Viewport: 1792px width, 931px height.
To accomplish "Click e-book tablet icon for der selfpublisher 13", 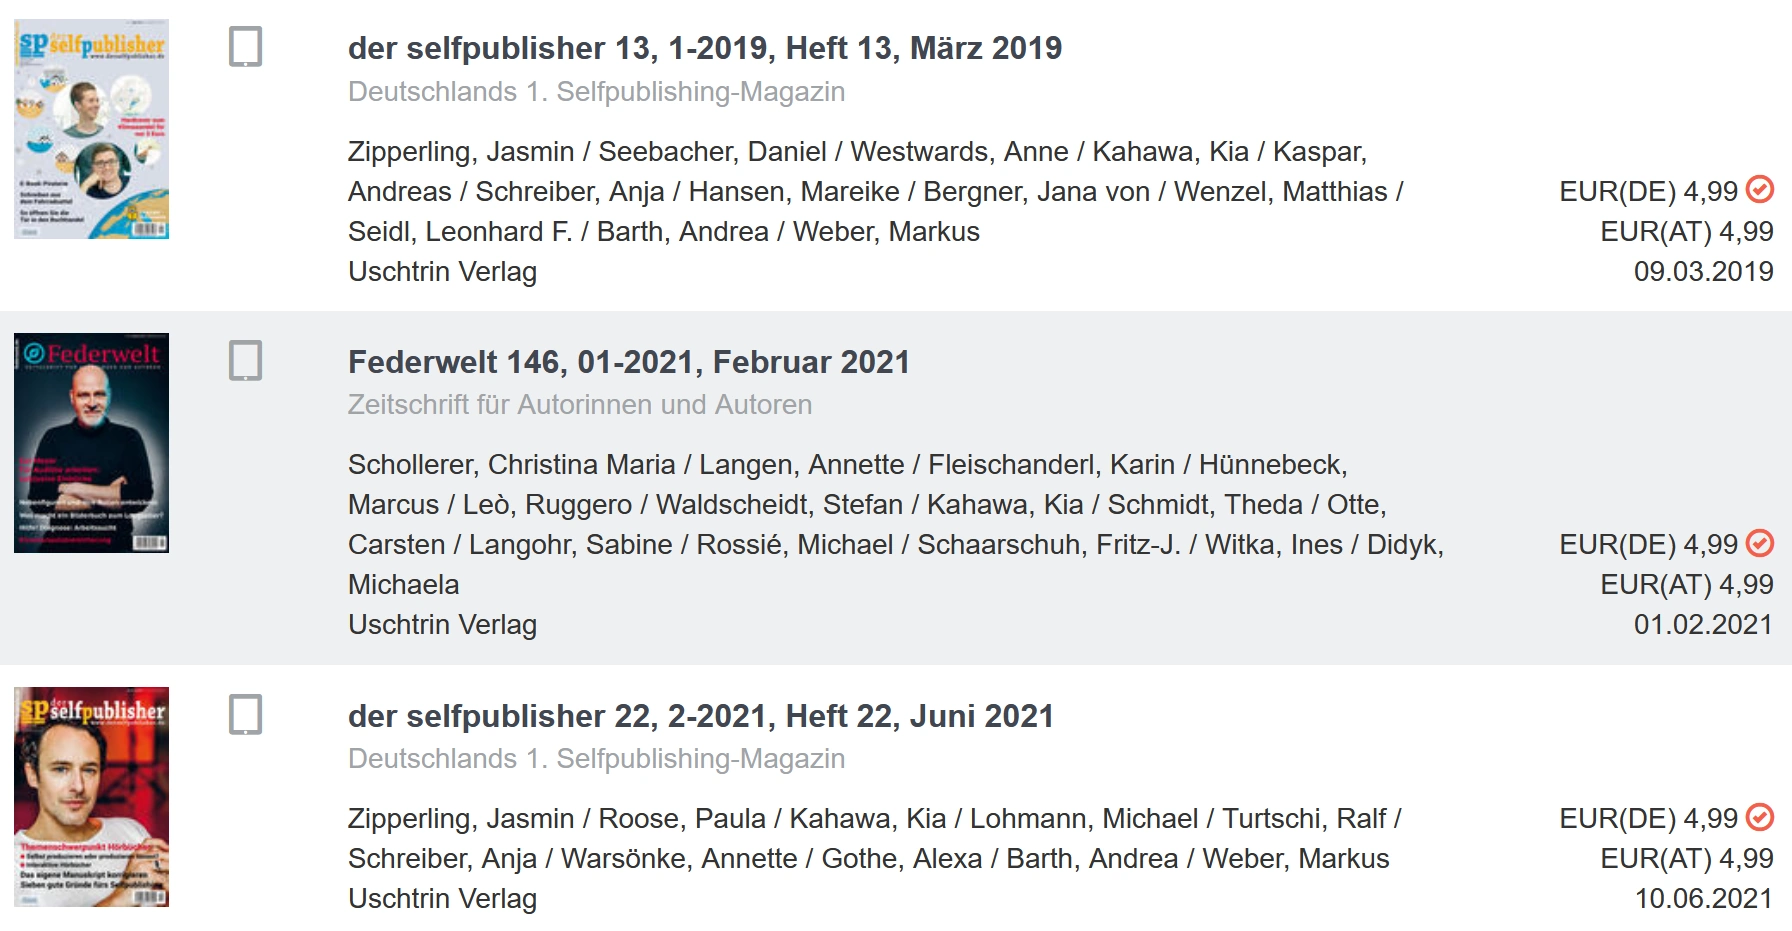I will pyautogui.click(x=245, y=47).
